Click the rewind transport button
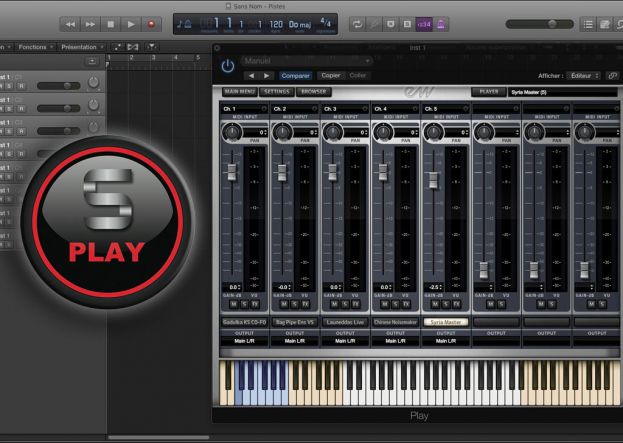 click(69, 23)
